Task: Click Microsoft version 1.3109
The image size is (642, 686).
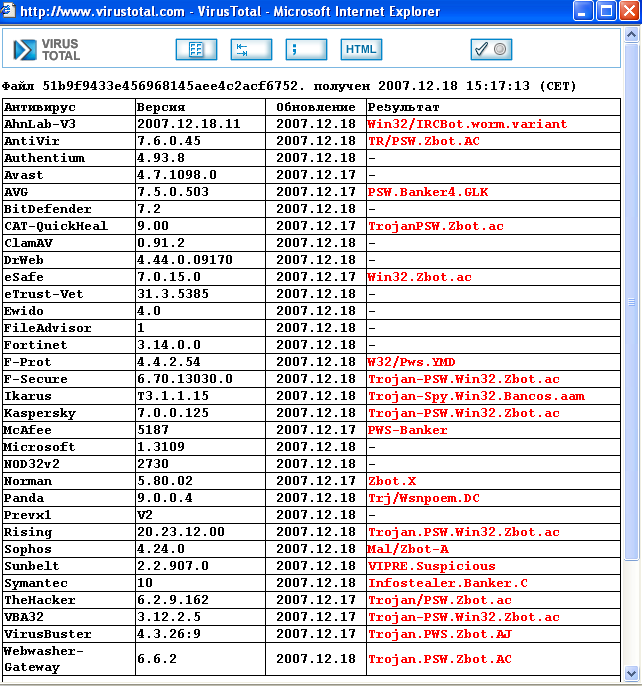Action: pos(161,447)
